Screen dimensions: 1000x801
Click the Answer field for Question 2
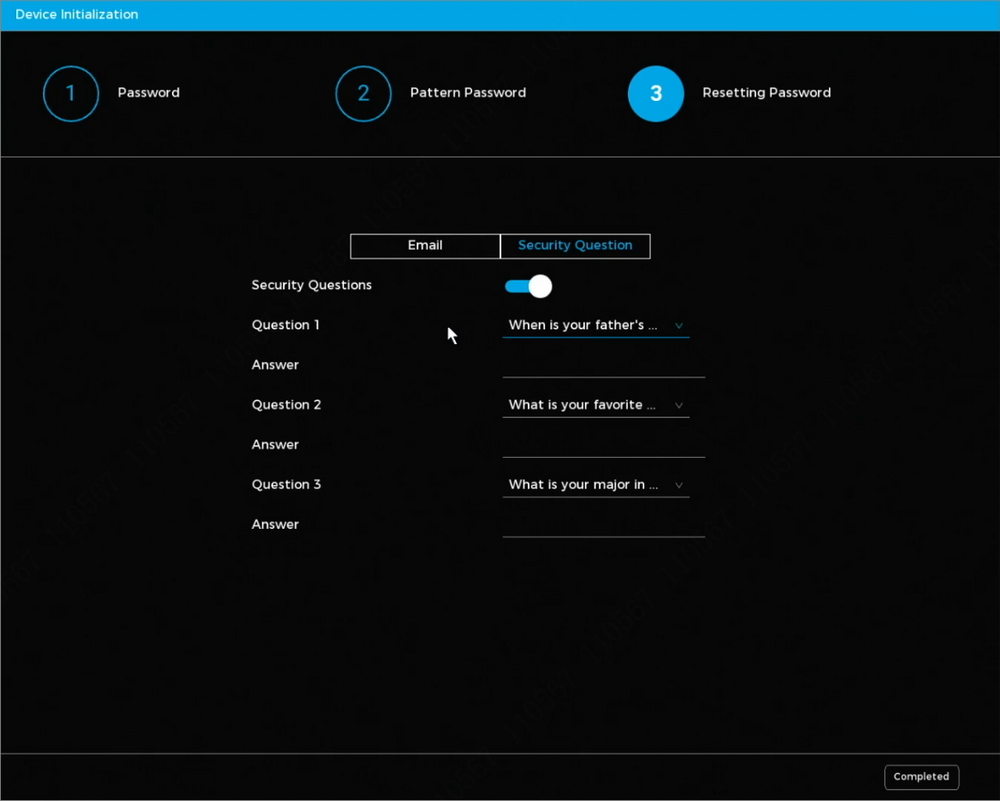[x=603, y=445]
